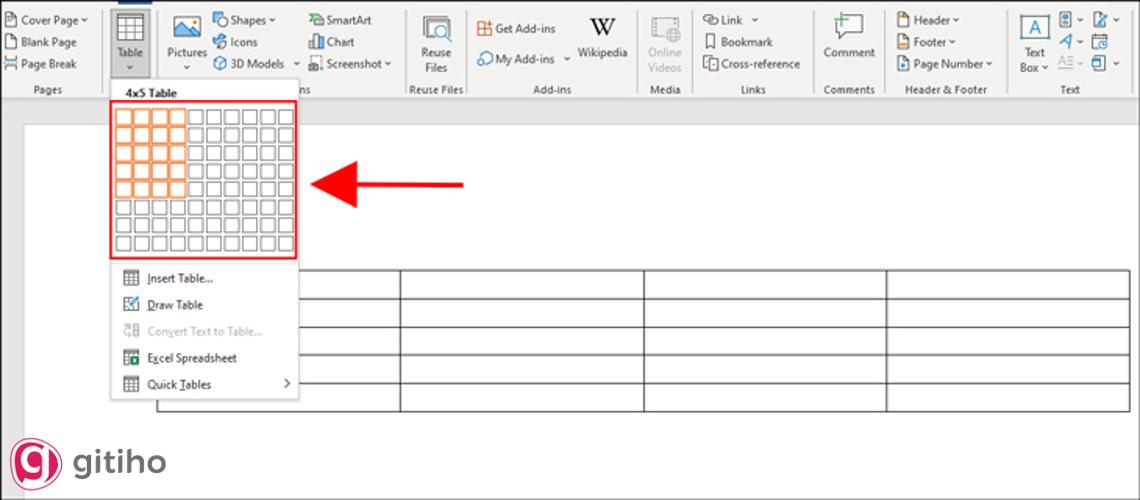The width and height of the screenshot is (1140, 500).
Task: Open the Header dropdown
Action: (x=928, y=20)
